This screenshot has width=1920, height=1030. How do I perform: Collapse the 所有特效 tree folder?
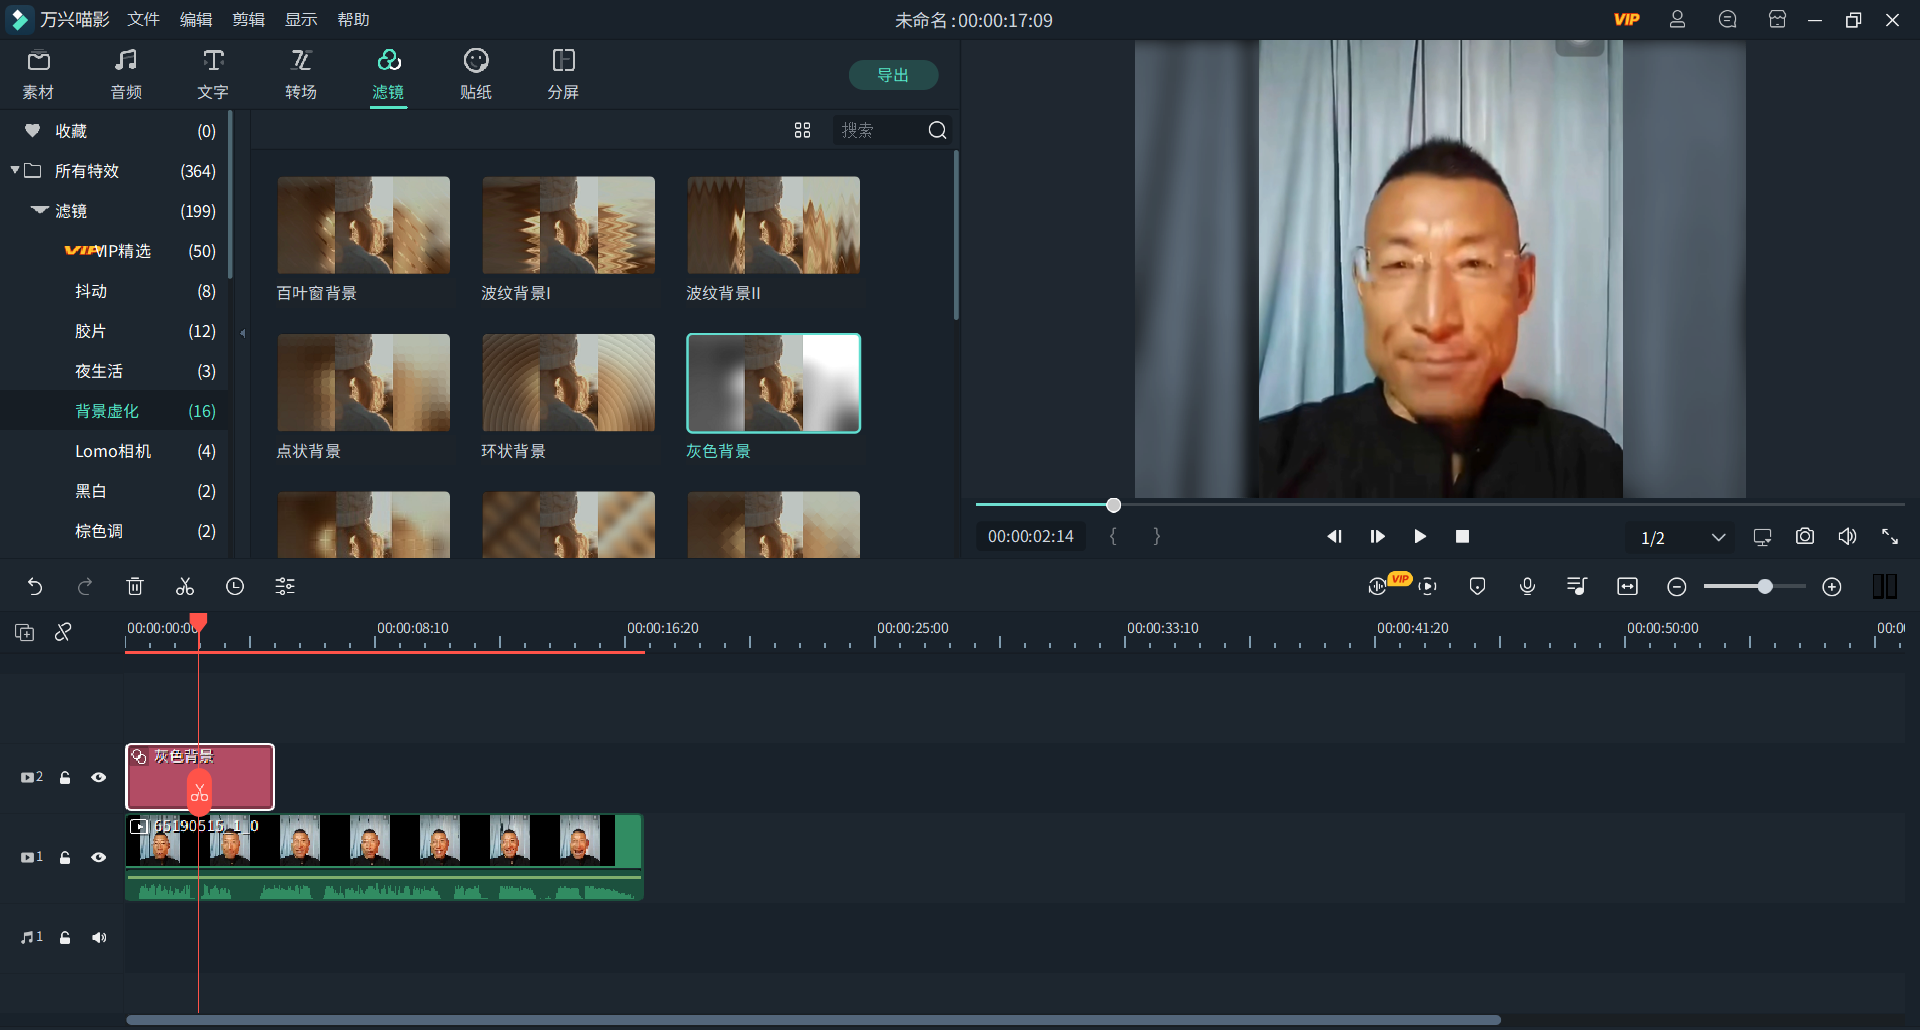pyautogui.click(x=15, y=171)
